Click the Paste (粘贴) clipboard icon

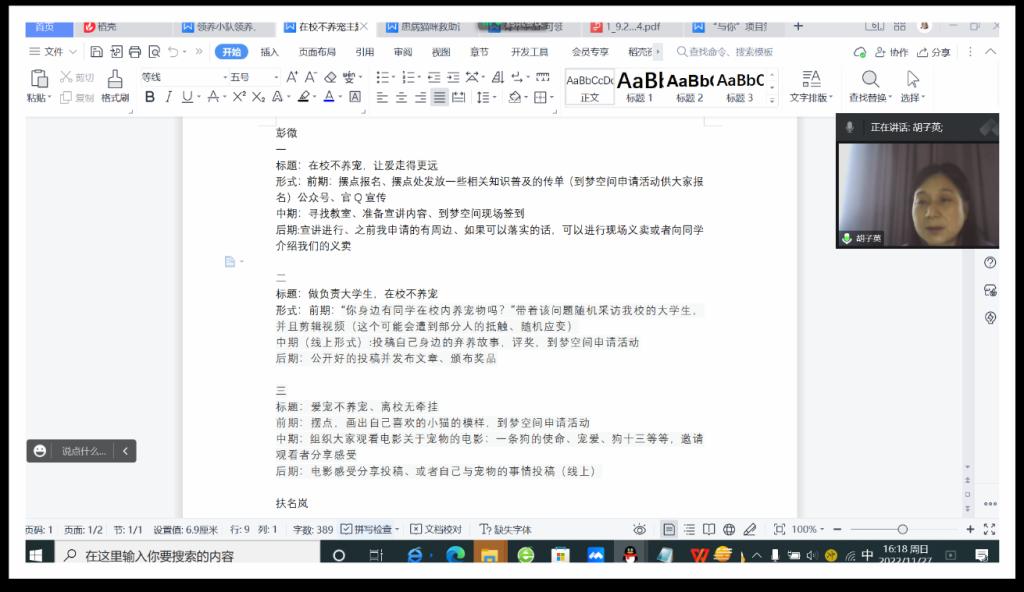tap(39, 79)
